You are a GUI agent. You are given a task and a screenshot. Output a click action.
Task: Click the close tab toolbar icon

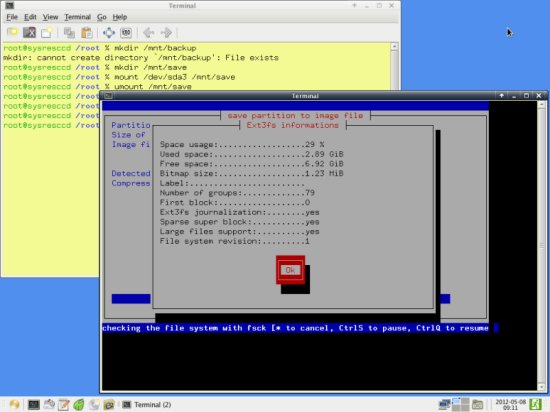pyautogui.click(x=29, y=33)
